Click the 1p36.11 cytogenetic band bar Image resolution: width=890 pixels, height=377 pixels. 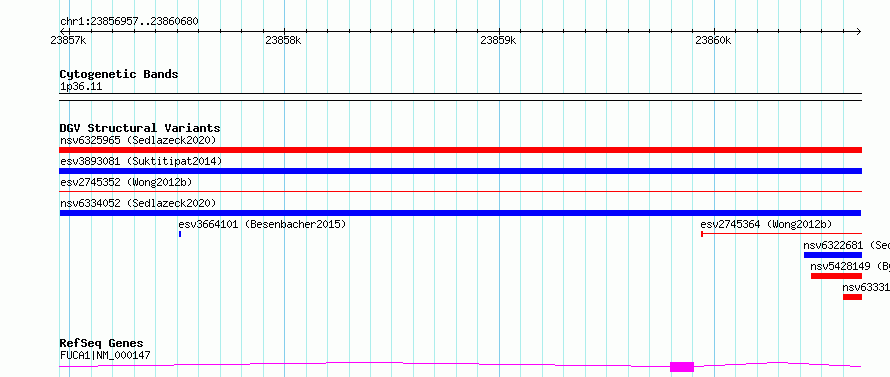(x=460, y=97)
